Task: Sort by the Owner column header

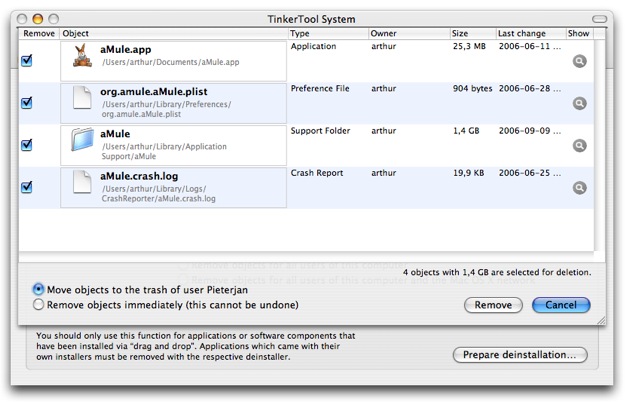Action: [409, 33]
